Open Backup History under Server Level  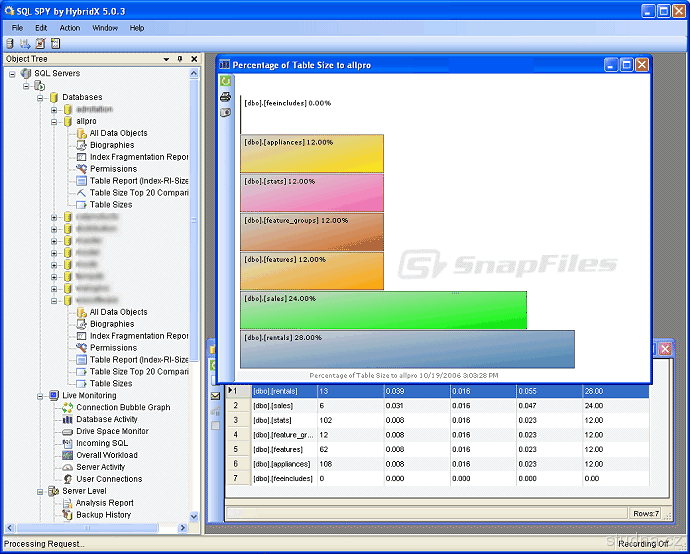point(103,515)
